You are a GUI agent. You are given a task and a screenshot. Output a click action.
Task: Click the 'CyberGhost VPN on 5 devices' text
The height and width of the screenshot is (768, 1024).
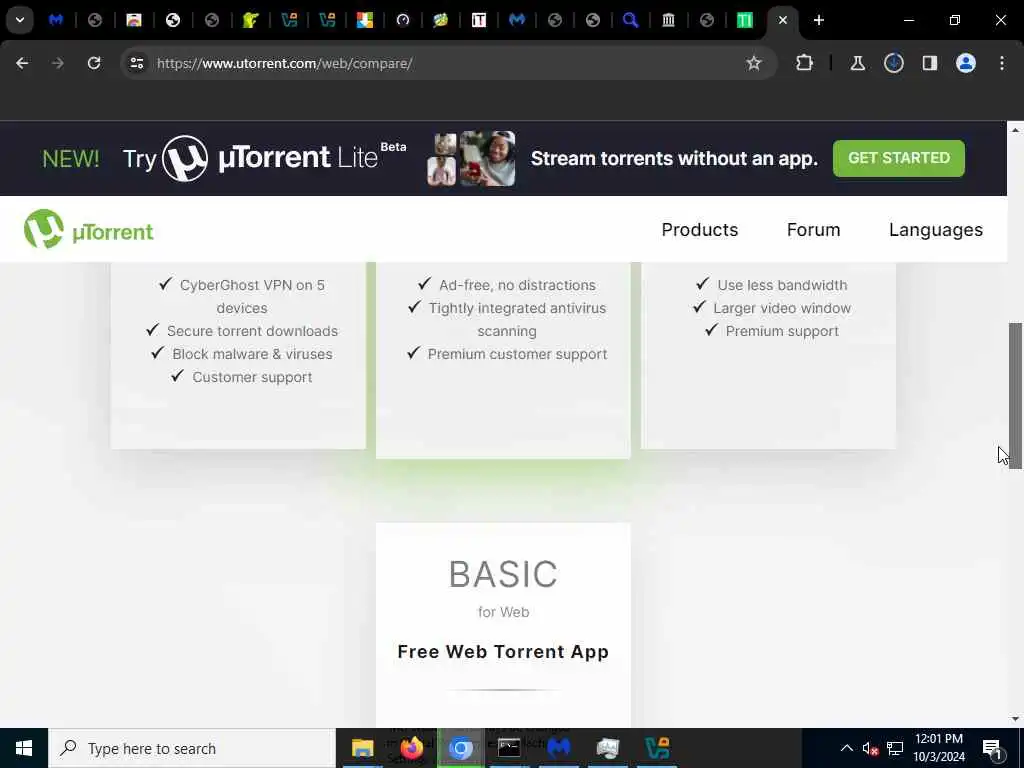[251, 296]
